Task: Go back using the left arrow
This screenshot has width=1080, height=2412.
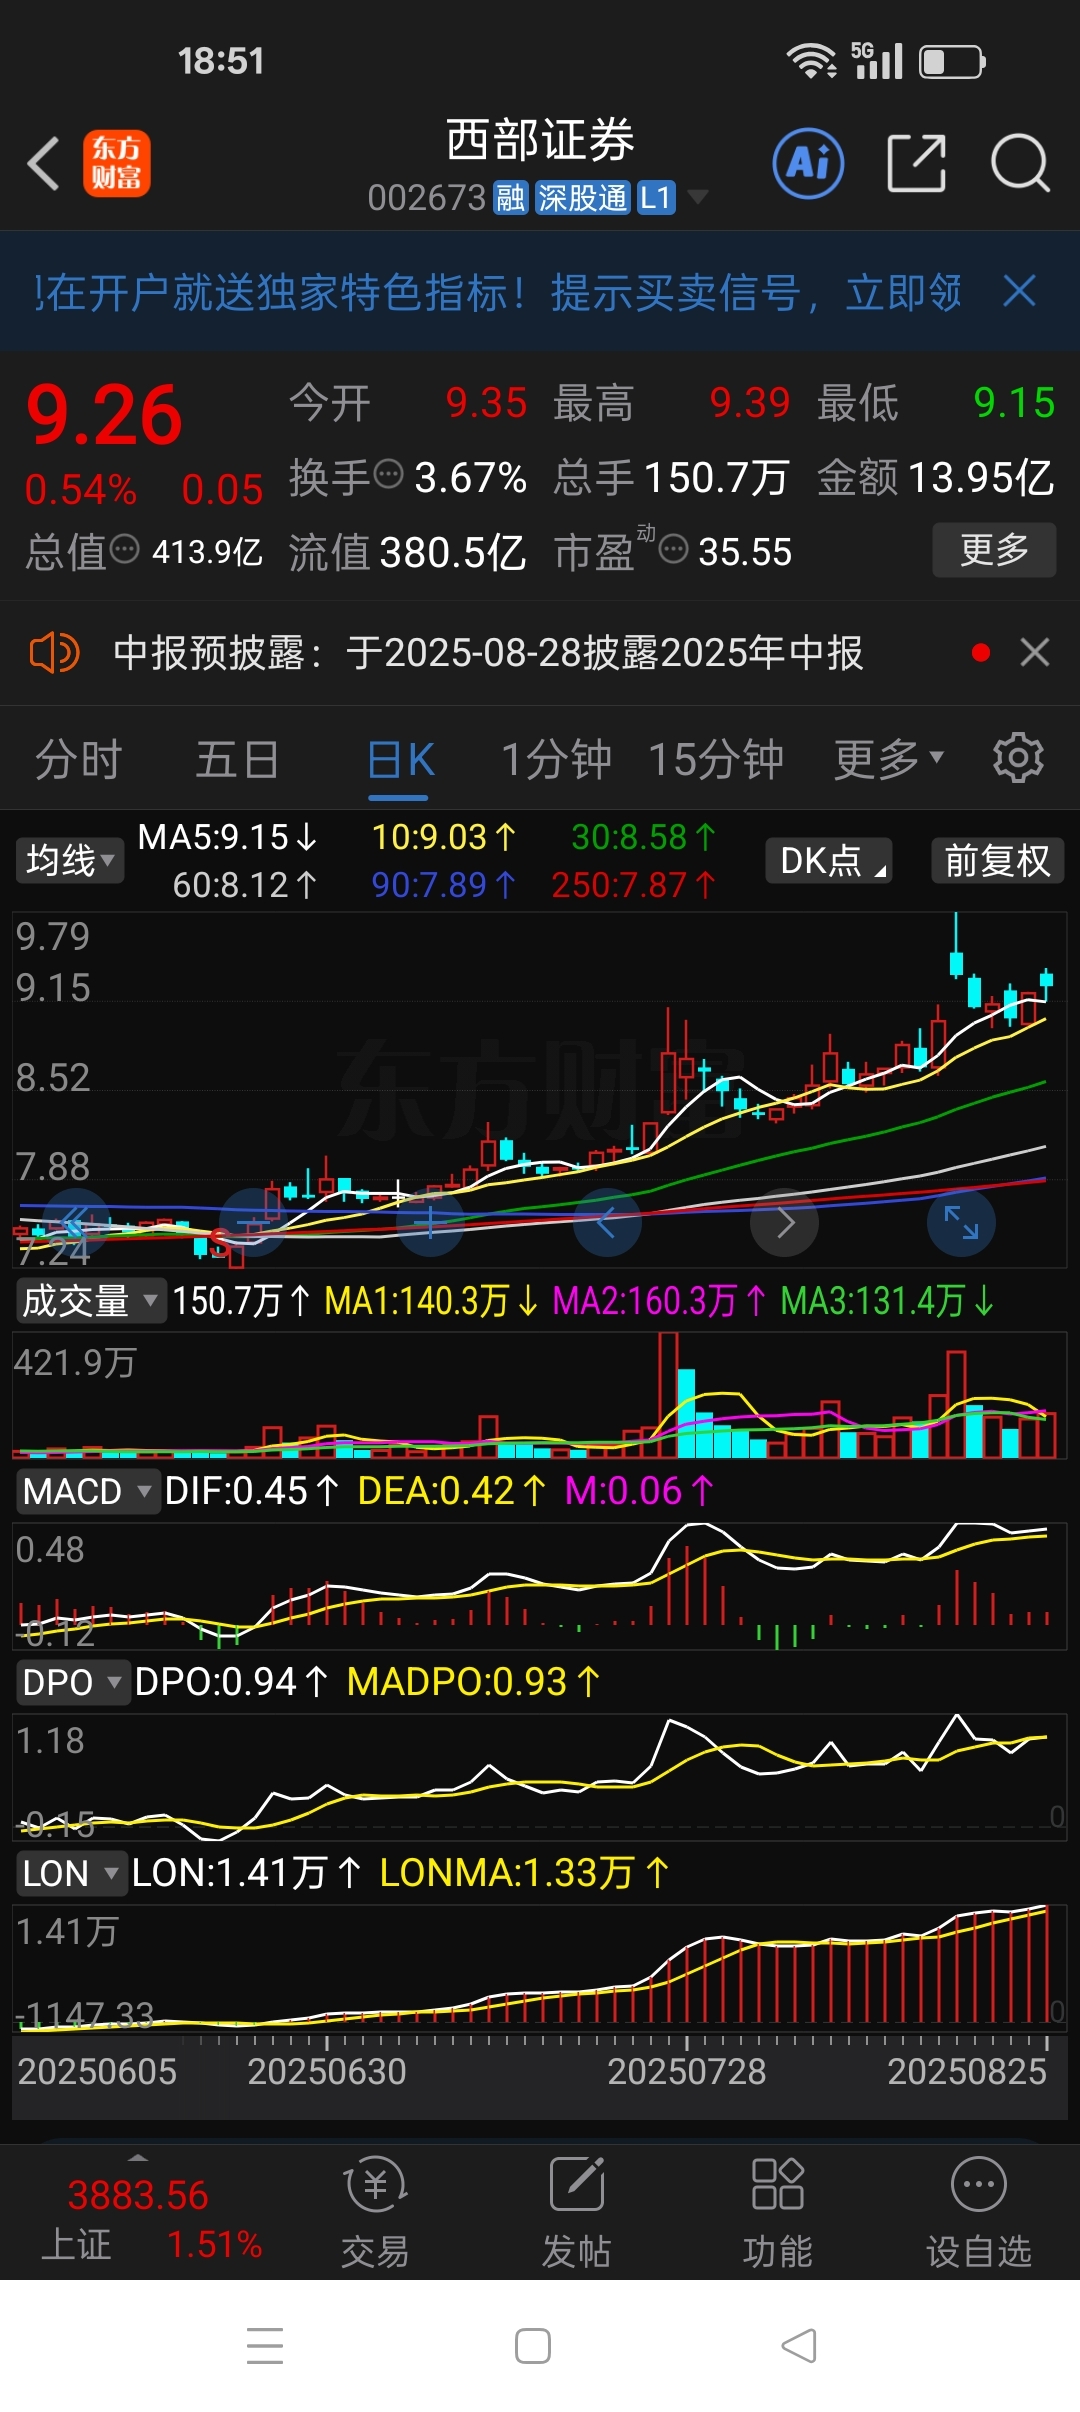Action: [x=43, y=163]
